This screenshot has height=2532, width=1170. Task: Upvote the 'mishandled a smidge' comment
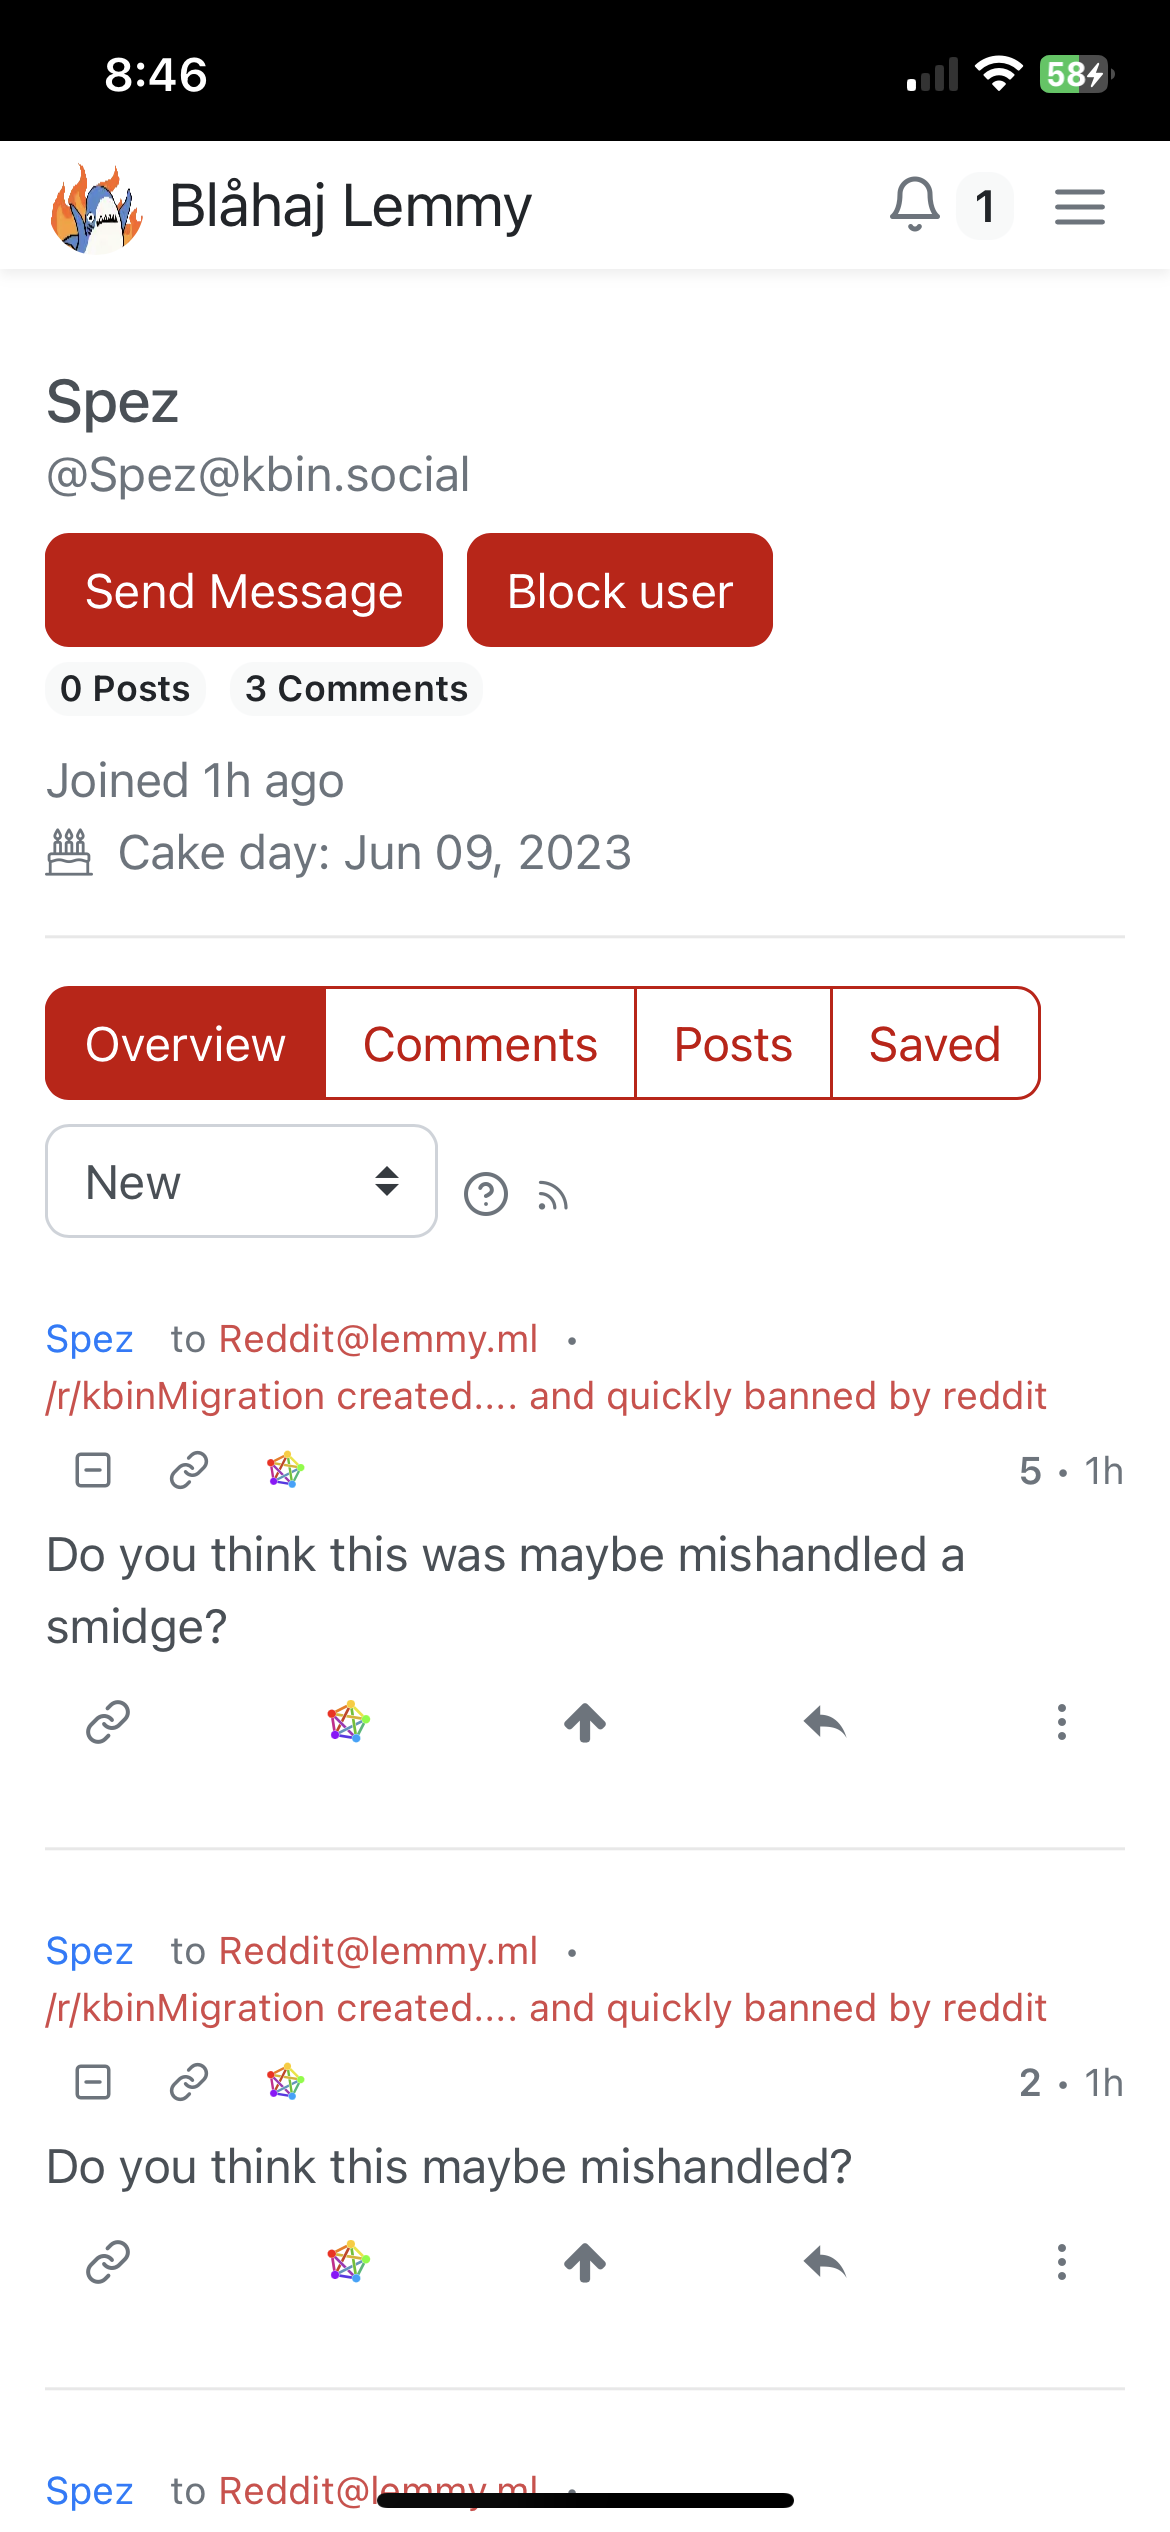pyautogui.click(x=585, y=1723)
